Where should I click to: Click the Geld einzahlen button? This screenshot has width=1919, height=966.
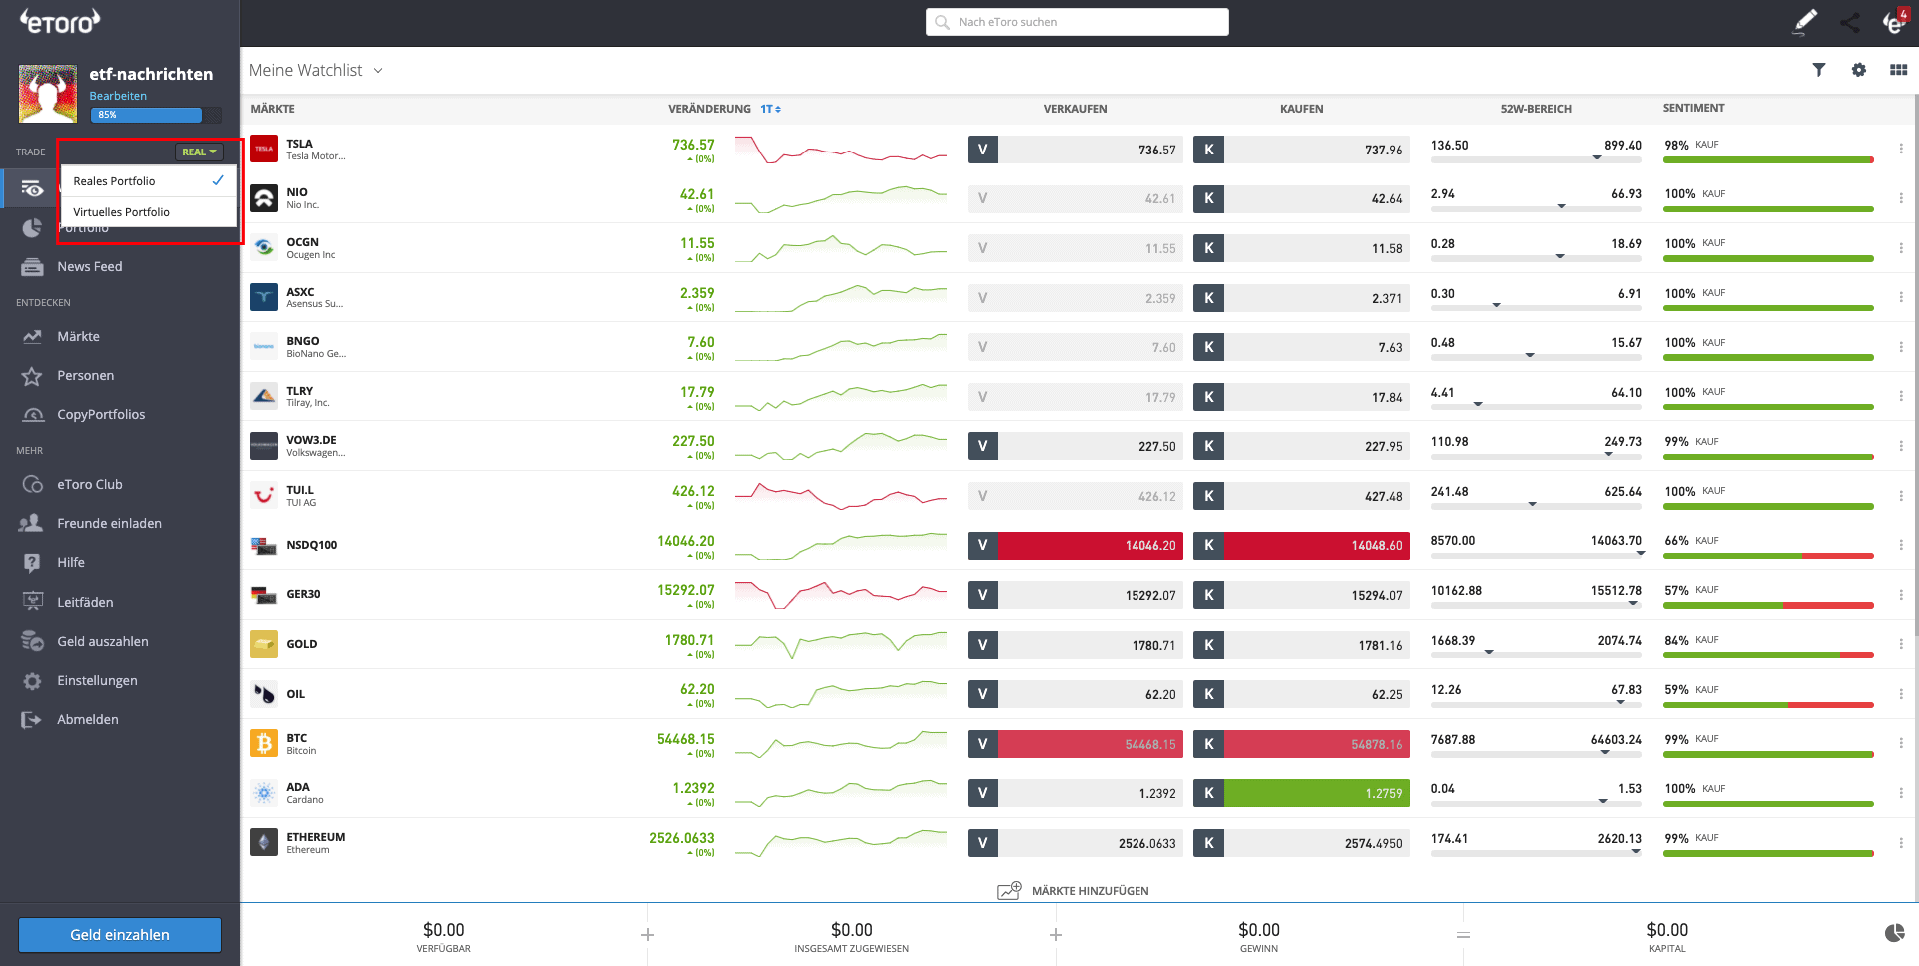coord(120,935)
